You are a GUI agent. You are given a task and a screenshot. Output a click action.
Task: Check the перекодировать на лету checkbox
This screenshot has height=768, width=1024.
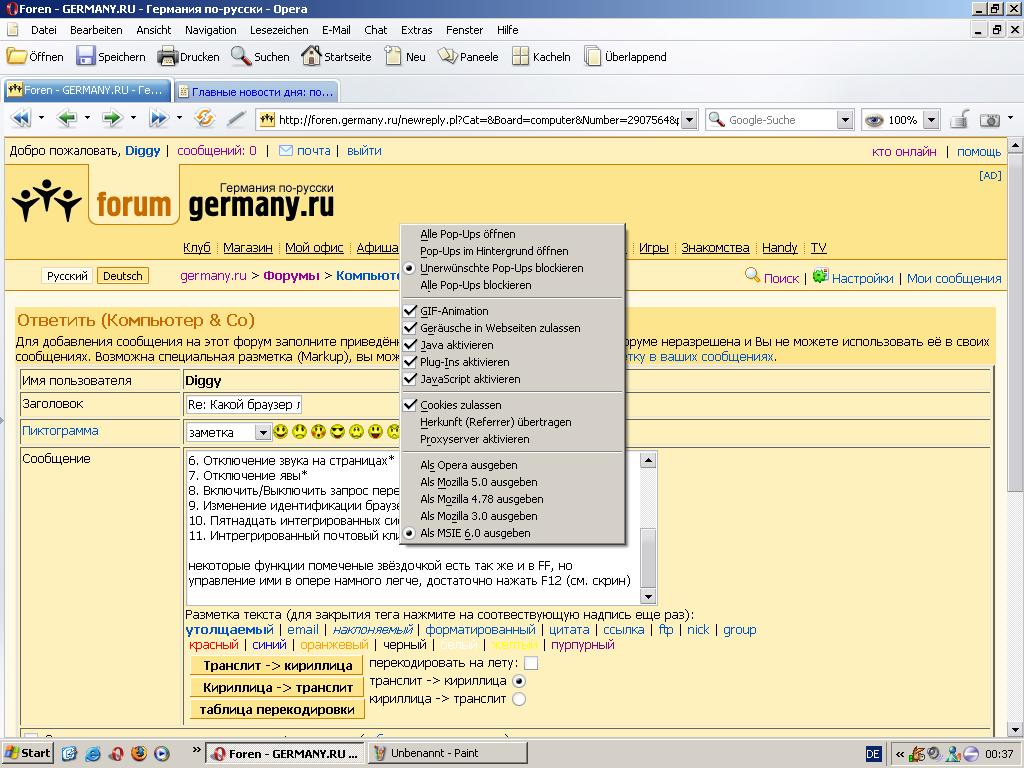point(532,664)
